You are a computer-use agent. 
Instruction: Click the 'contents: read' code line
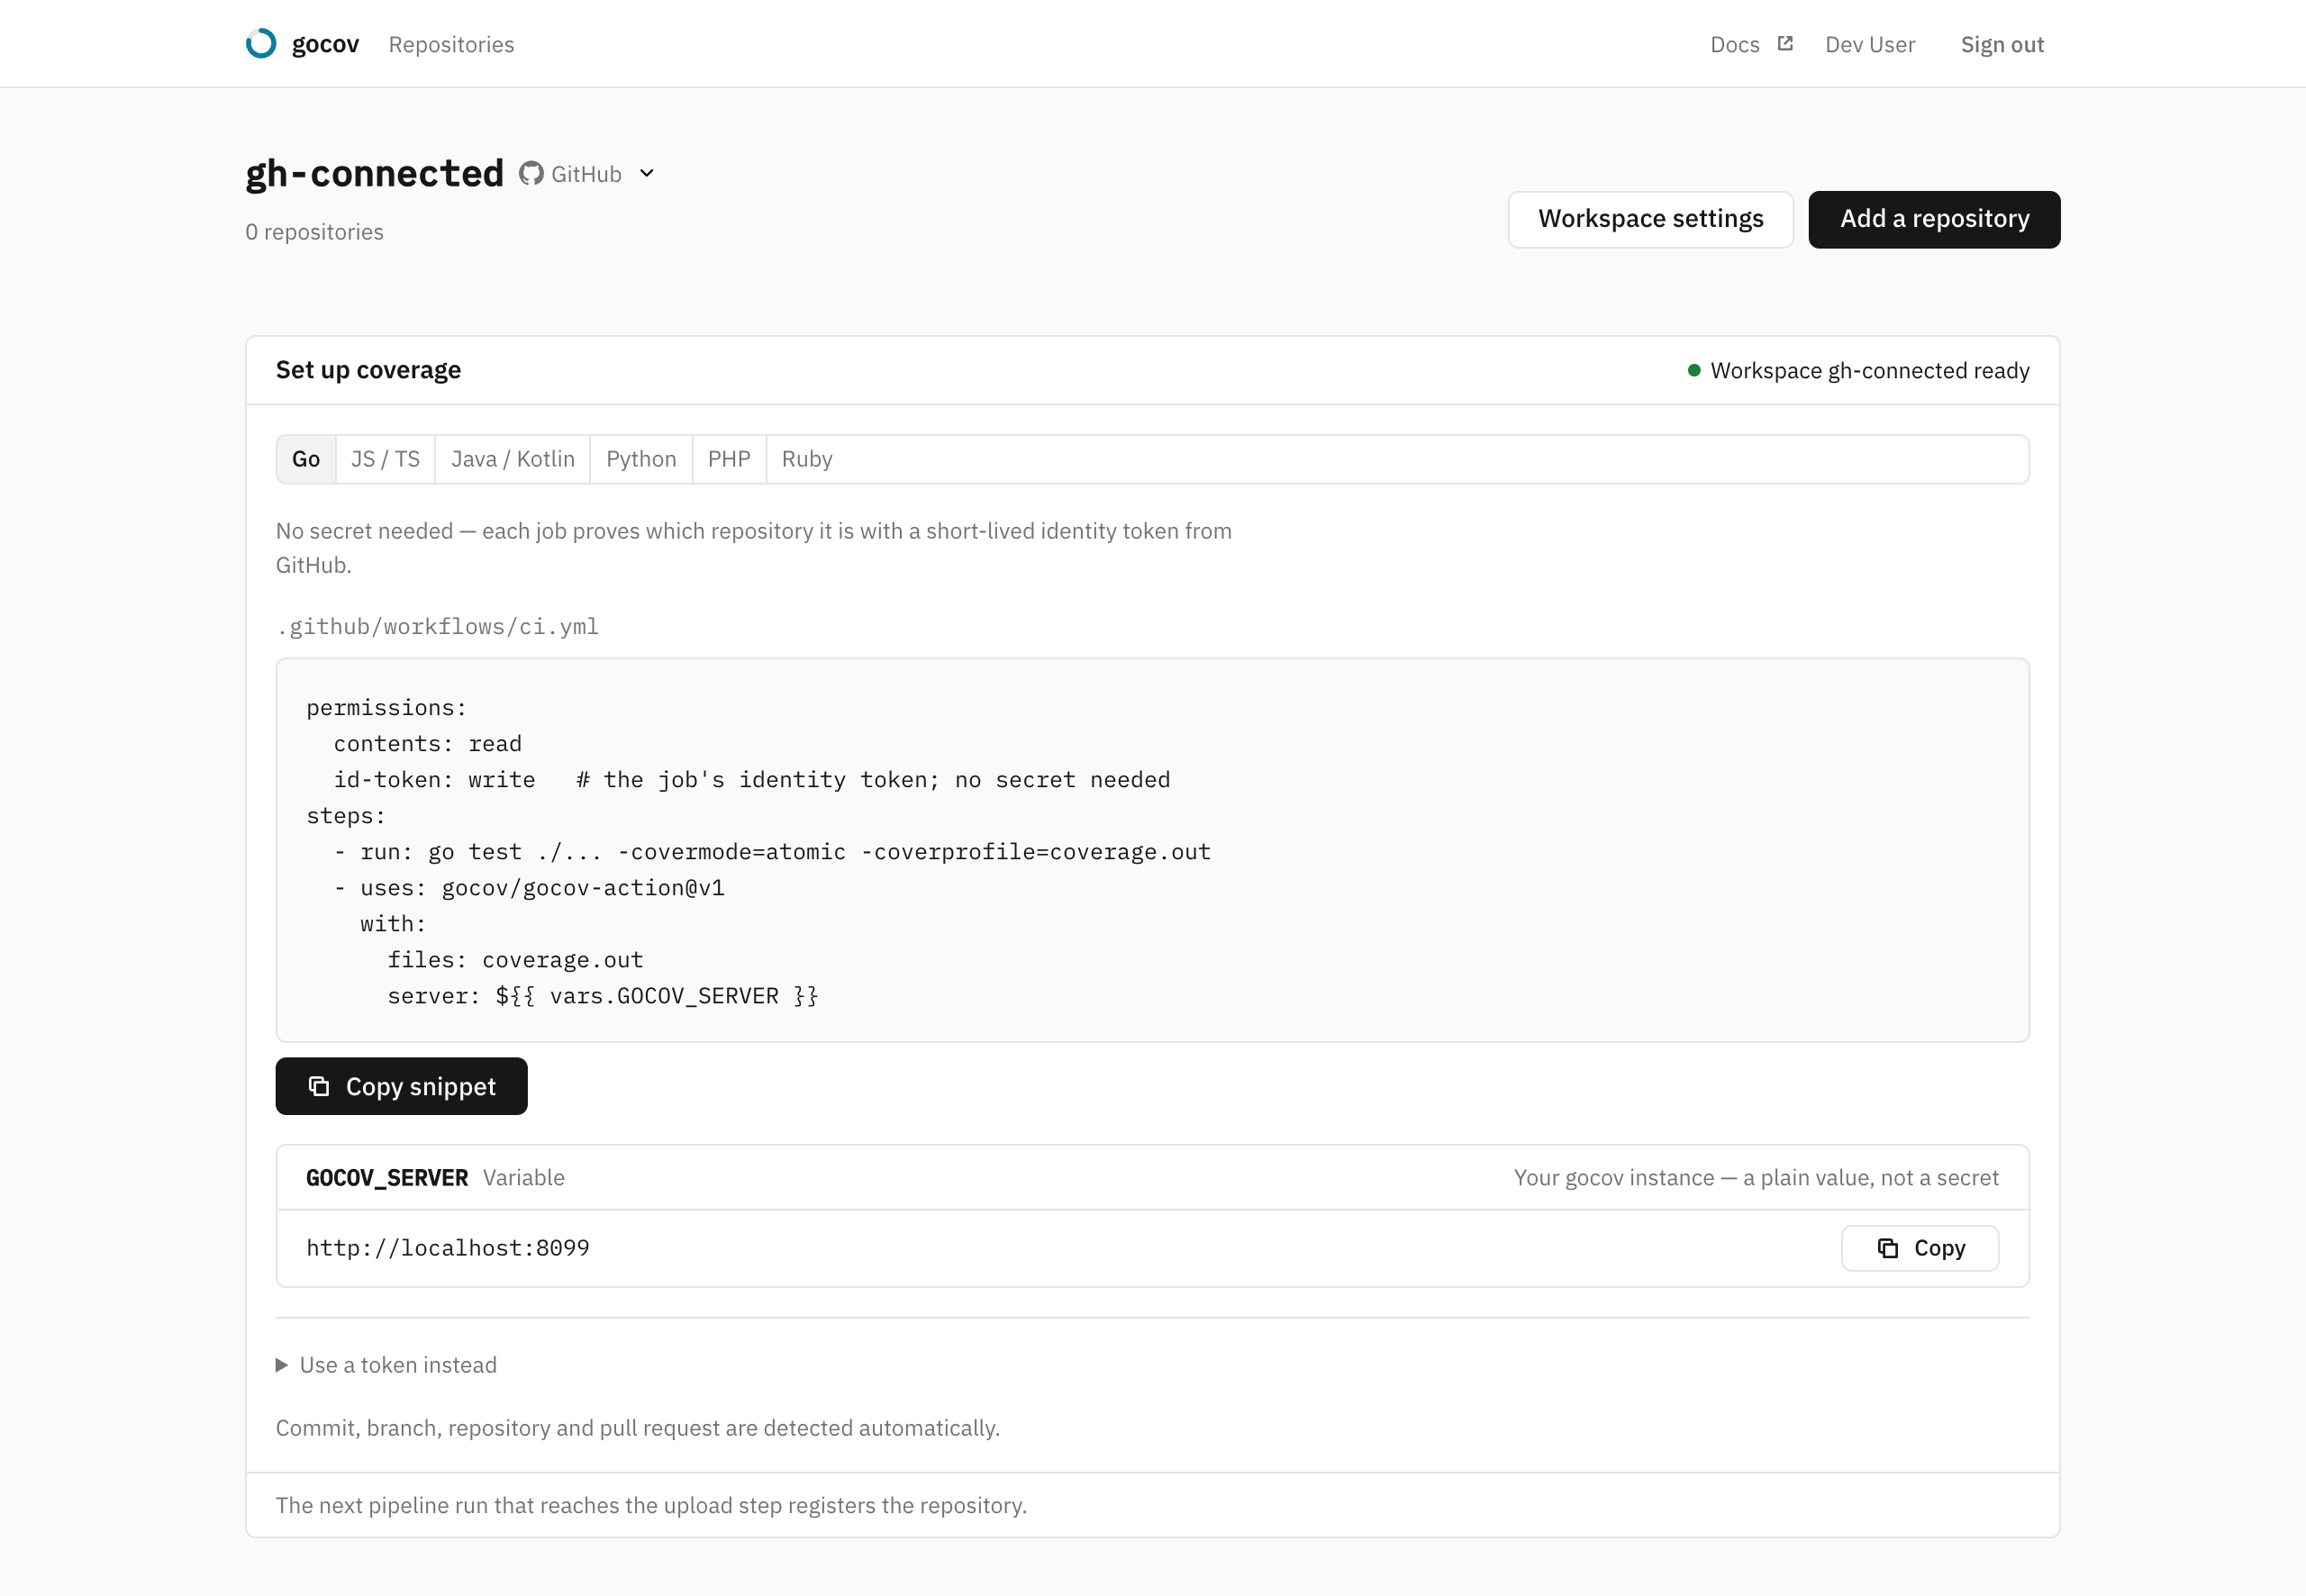(x=428, y=744)
